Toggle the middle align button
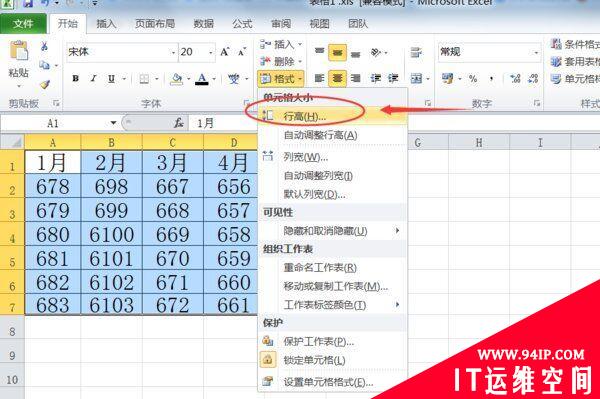Screen dimensions: 600x399 (337, 53)
